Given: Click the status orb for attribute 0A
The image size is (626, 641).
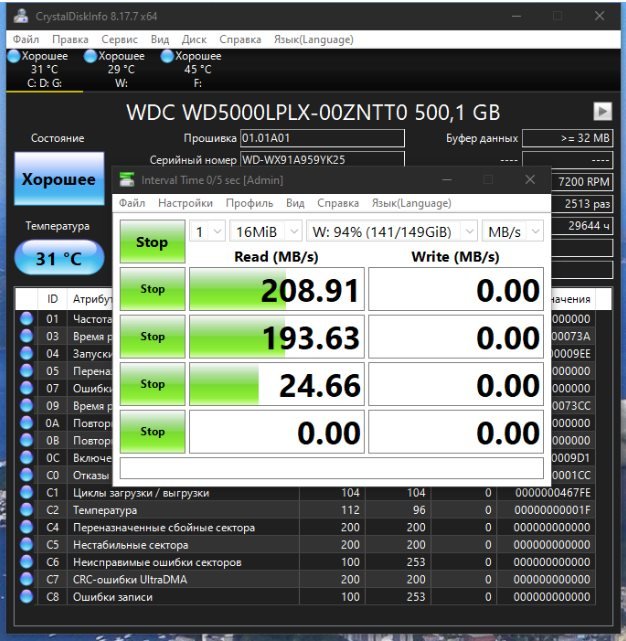Looking at the screenshot, I should click(x=27, y=423).
